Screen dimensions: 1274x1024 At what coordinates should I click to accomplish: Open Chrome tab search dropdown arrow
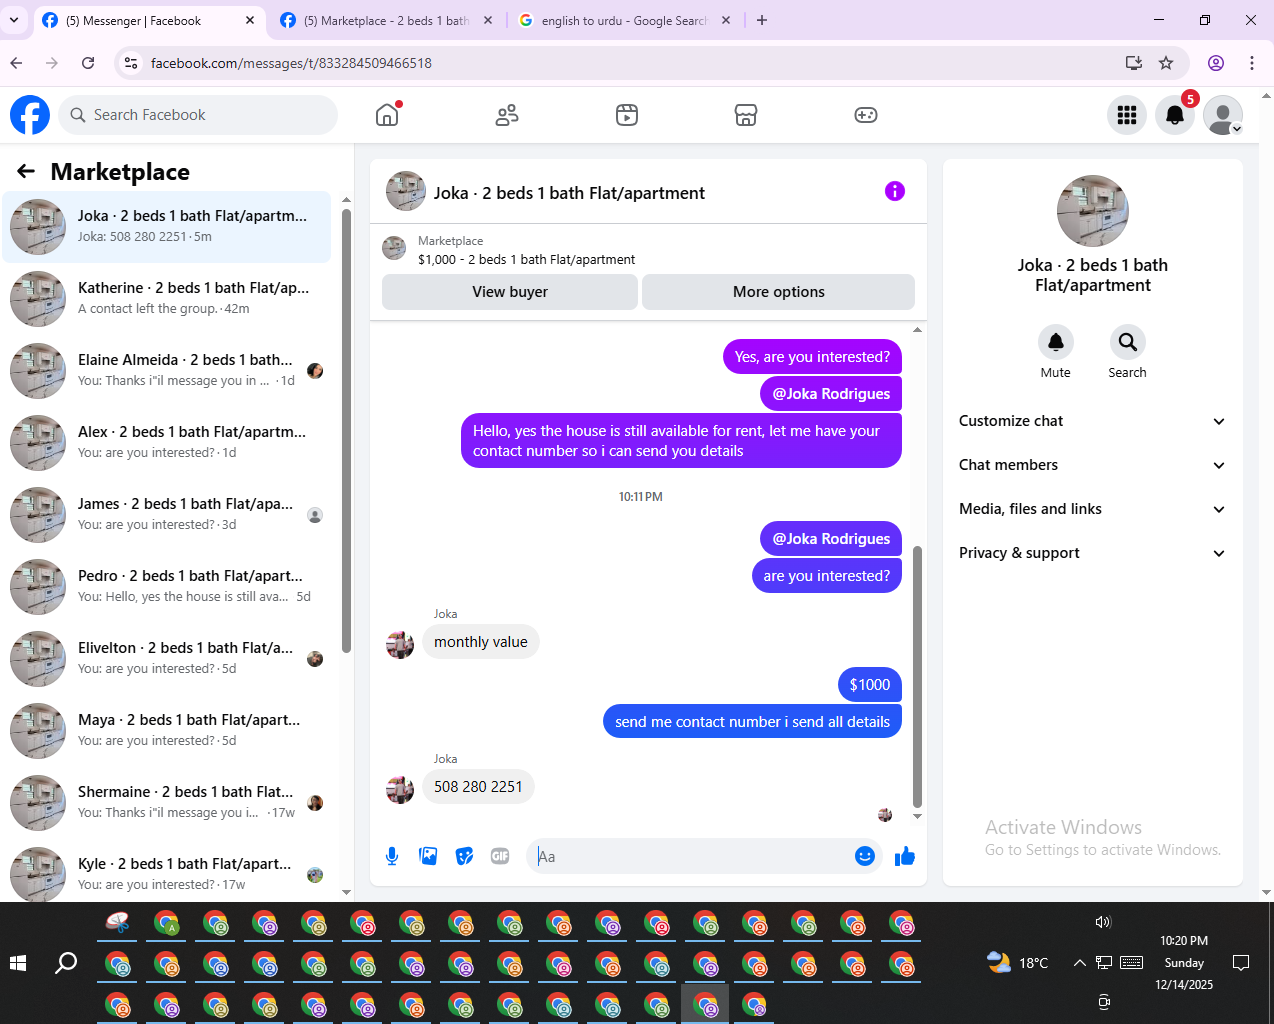coord(13,20)
